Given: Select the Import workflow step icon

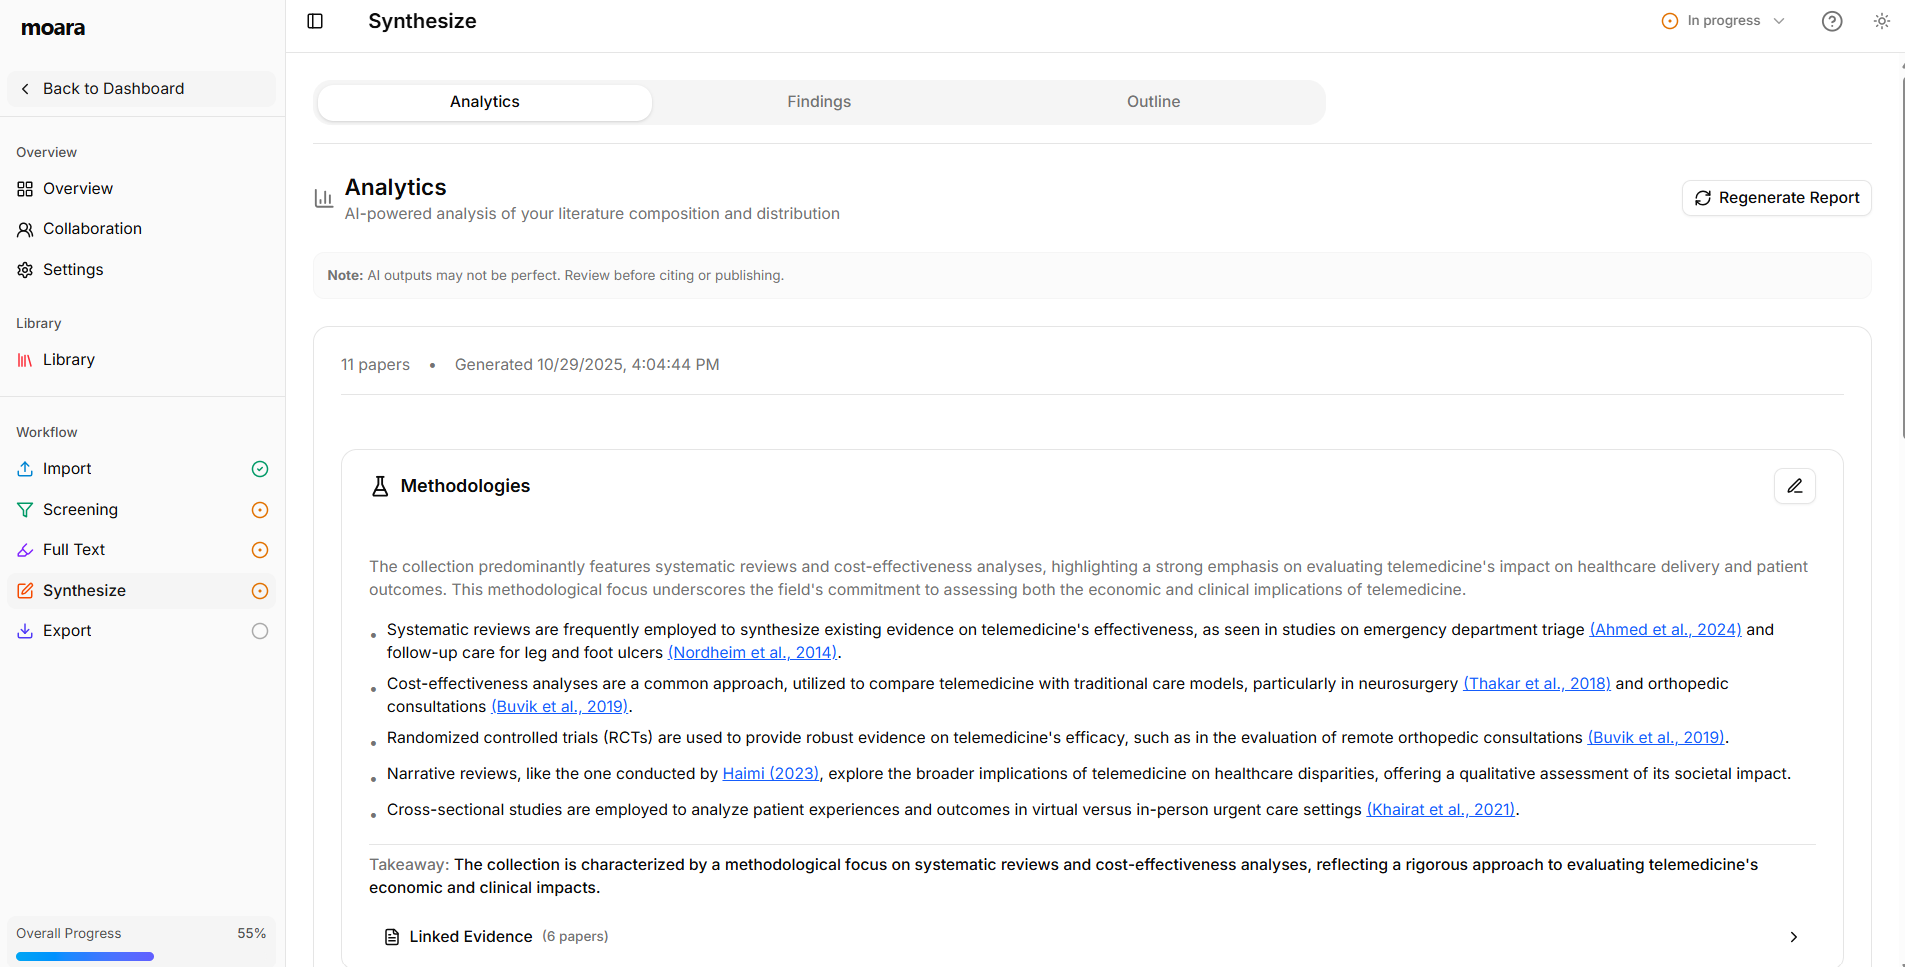Looking at the screenshot, I should click(25, 469).
